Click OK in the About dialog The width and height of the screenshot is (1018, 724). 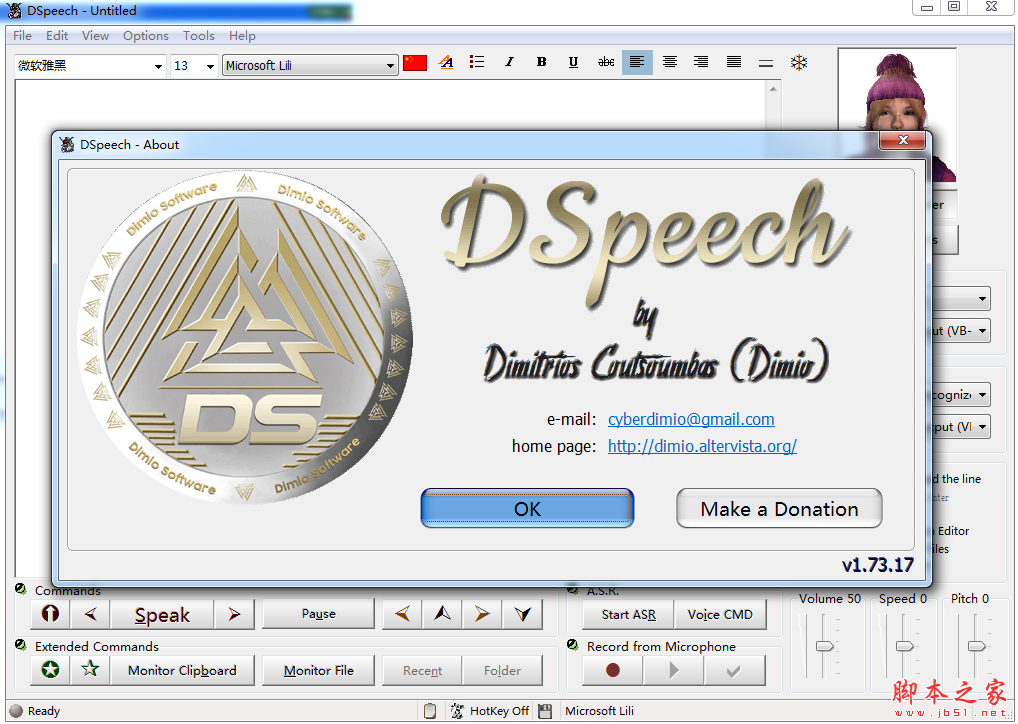pos(527,508)
